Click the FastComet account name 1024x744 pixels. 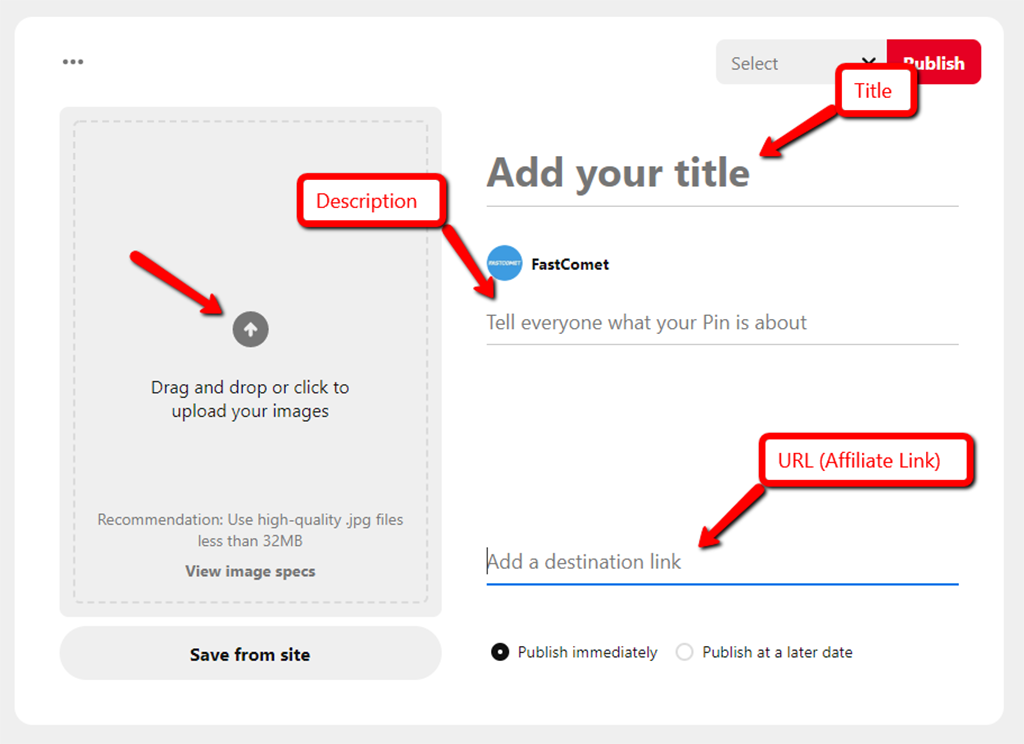click(570, 265)
